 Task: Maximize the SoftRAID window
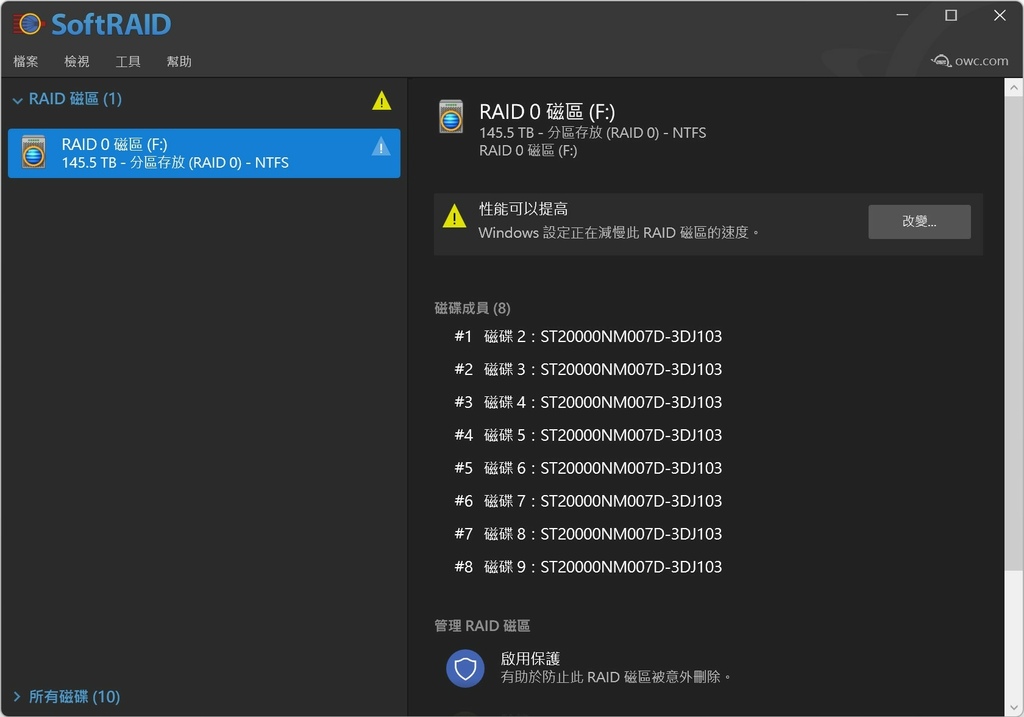point(951,15)
